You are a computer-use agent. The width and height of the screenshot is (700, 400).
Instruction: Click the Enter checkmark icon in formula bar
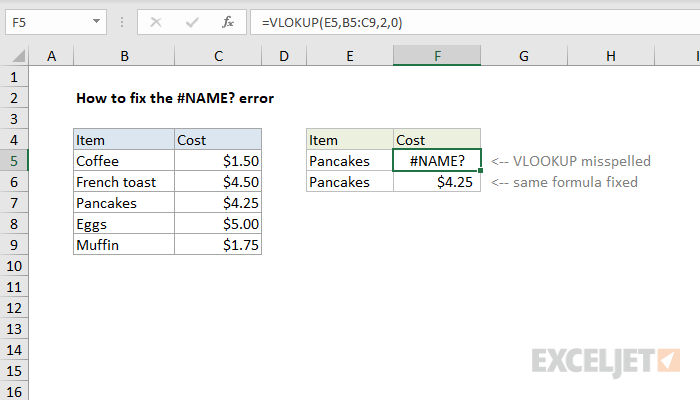click(192, 22)
